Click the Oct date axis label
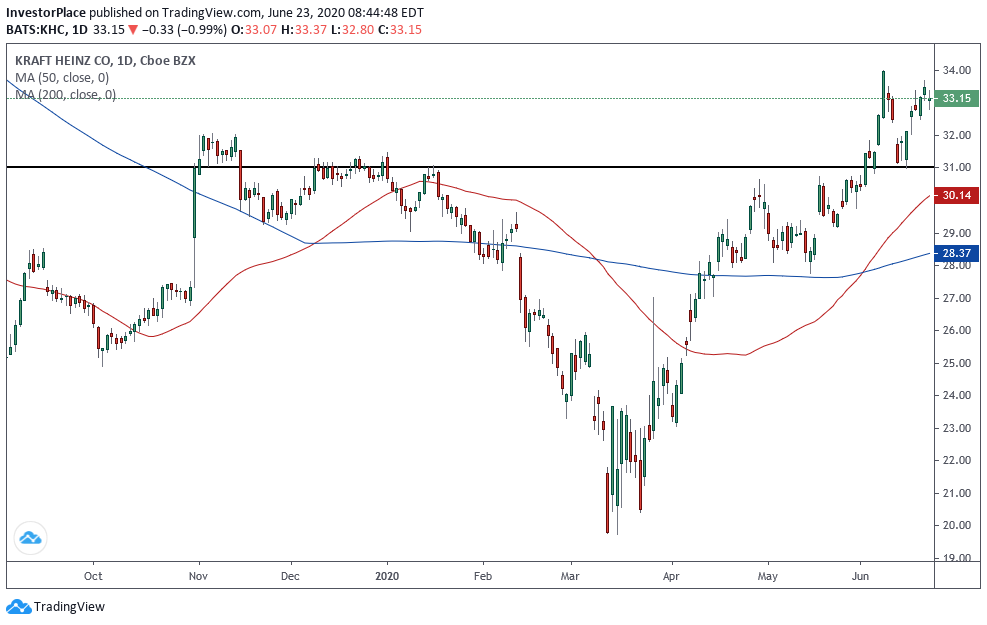987x625 pixels. (93, 576)
